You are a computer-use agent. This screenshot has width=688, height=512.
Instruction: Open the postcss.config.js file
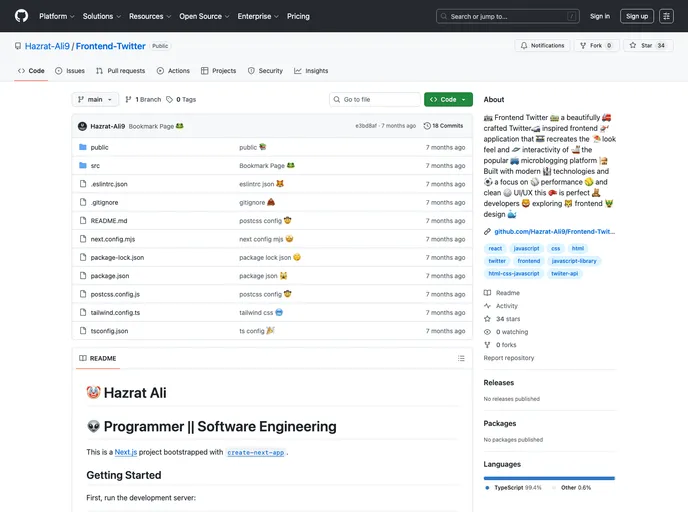pos(115,294)
